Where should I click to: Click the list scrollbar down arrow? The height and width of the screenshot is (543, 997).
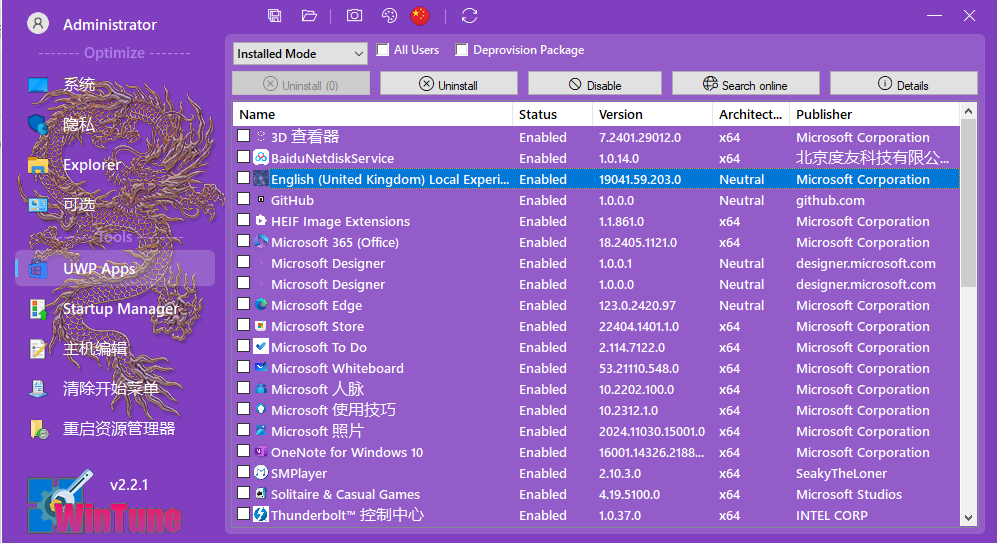coord(968,518)
